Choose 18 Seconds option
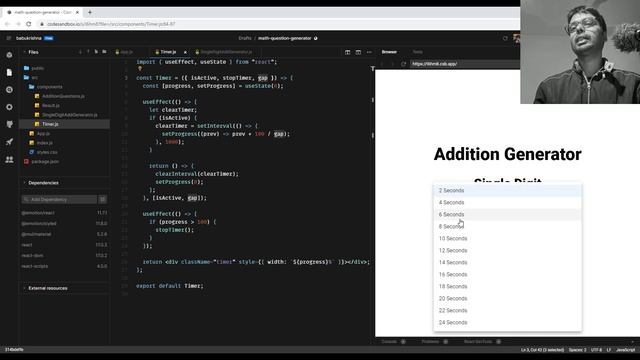 point(507,287)
